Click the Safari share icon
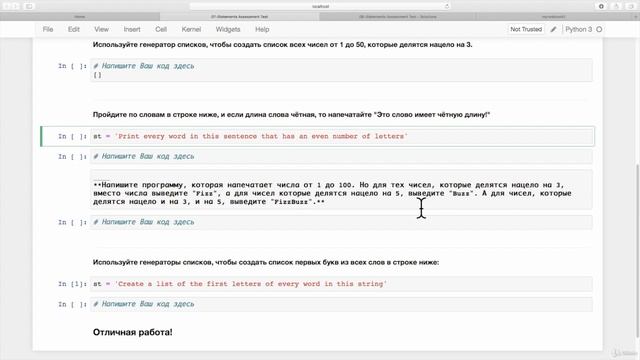 pyautogui.click(x=616, y=6)
